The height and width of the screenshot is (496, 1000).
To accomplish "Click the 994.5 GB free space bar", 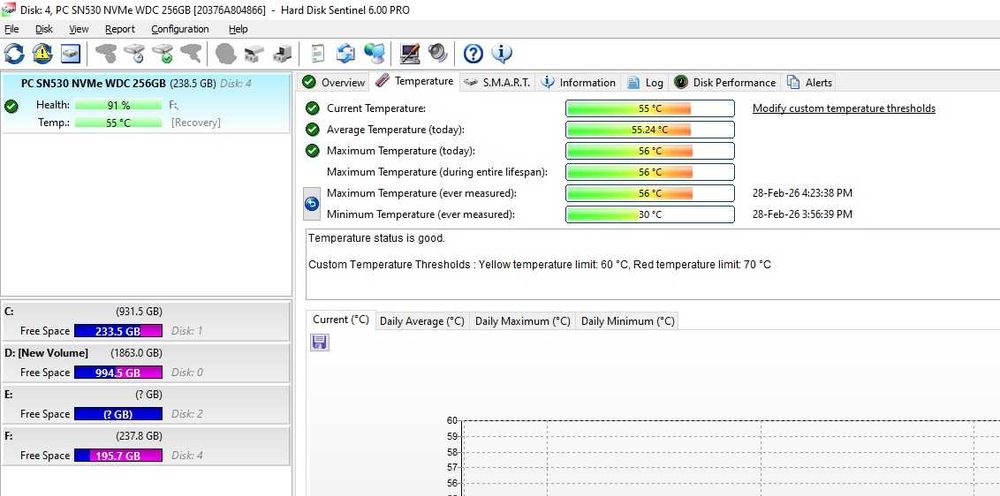I will coord(118,372).
